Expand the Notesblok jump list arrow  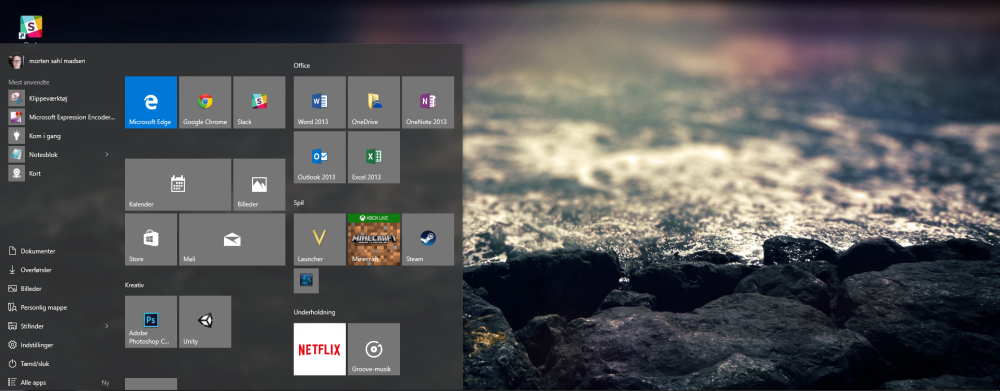107,154
